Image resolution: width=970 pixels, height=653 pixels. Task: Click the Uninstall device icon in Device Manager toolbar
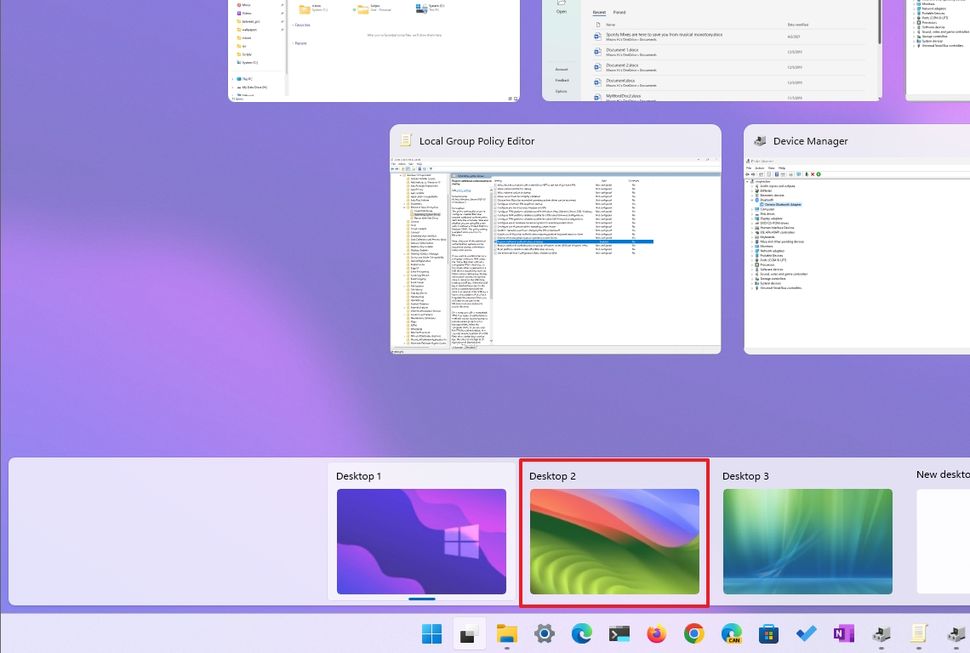[x=812, y=174]
